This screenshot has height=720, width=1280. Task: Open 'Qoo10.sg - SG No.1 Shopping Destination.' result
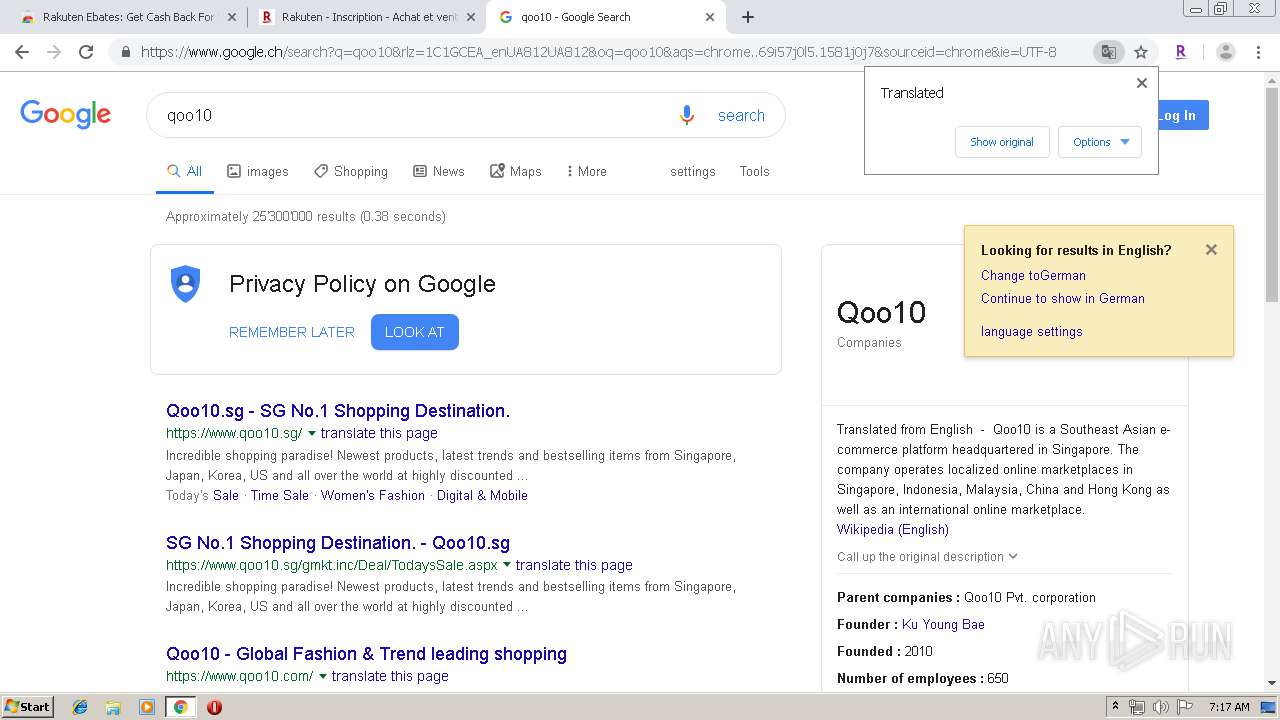click(338, 411)
